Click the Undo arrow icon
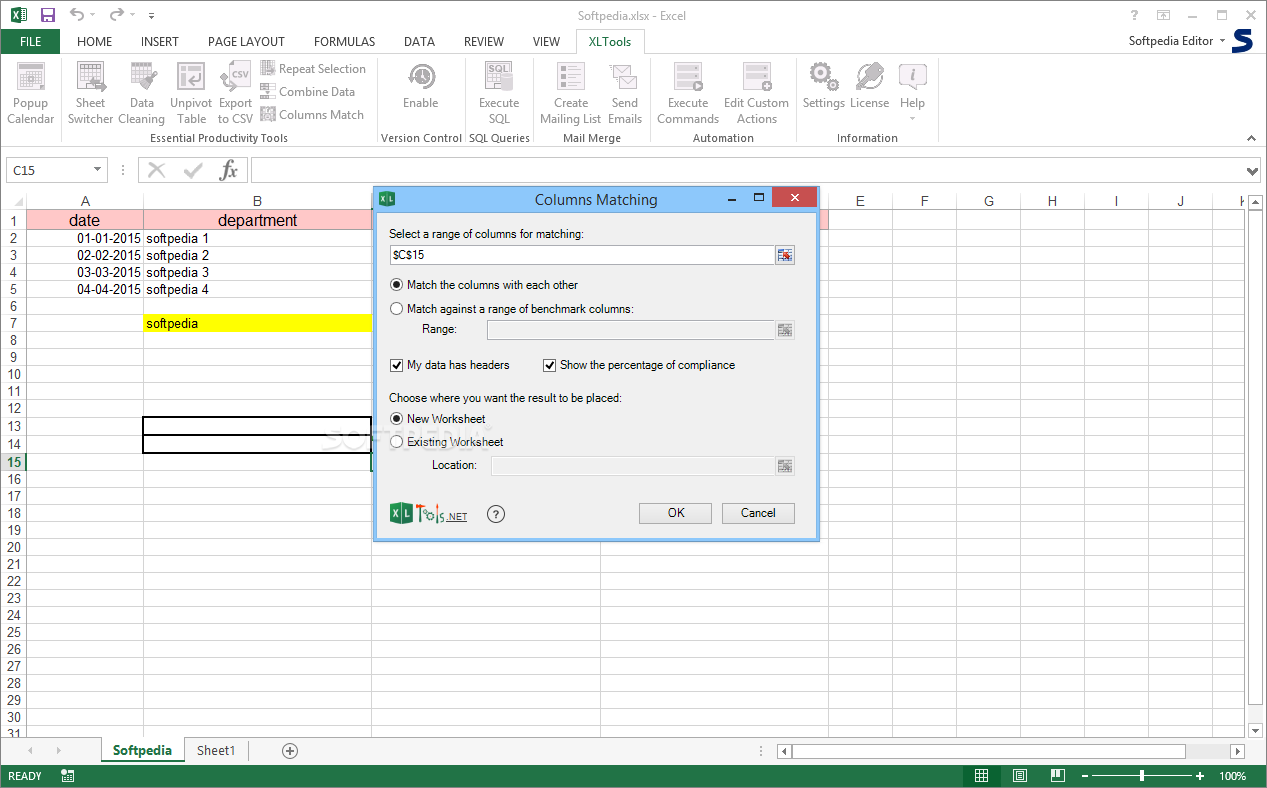Viewport: 1267px width, 788px height. pos(77,15)
